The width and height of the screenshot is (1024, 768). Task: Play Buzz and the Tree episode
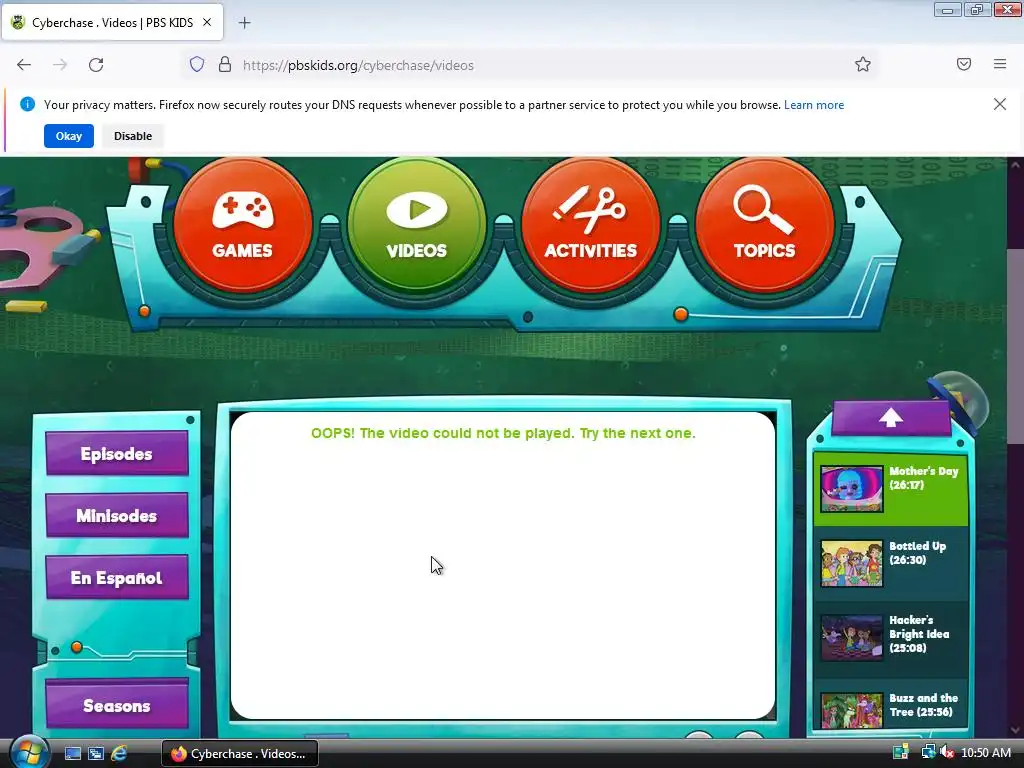(852, 711)
